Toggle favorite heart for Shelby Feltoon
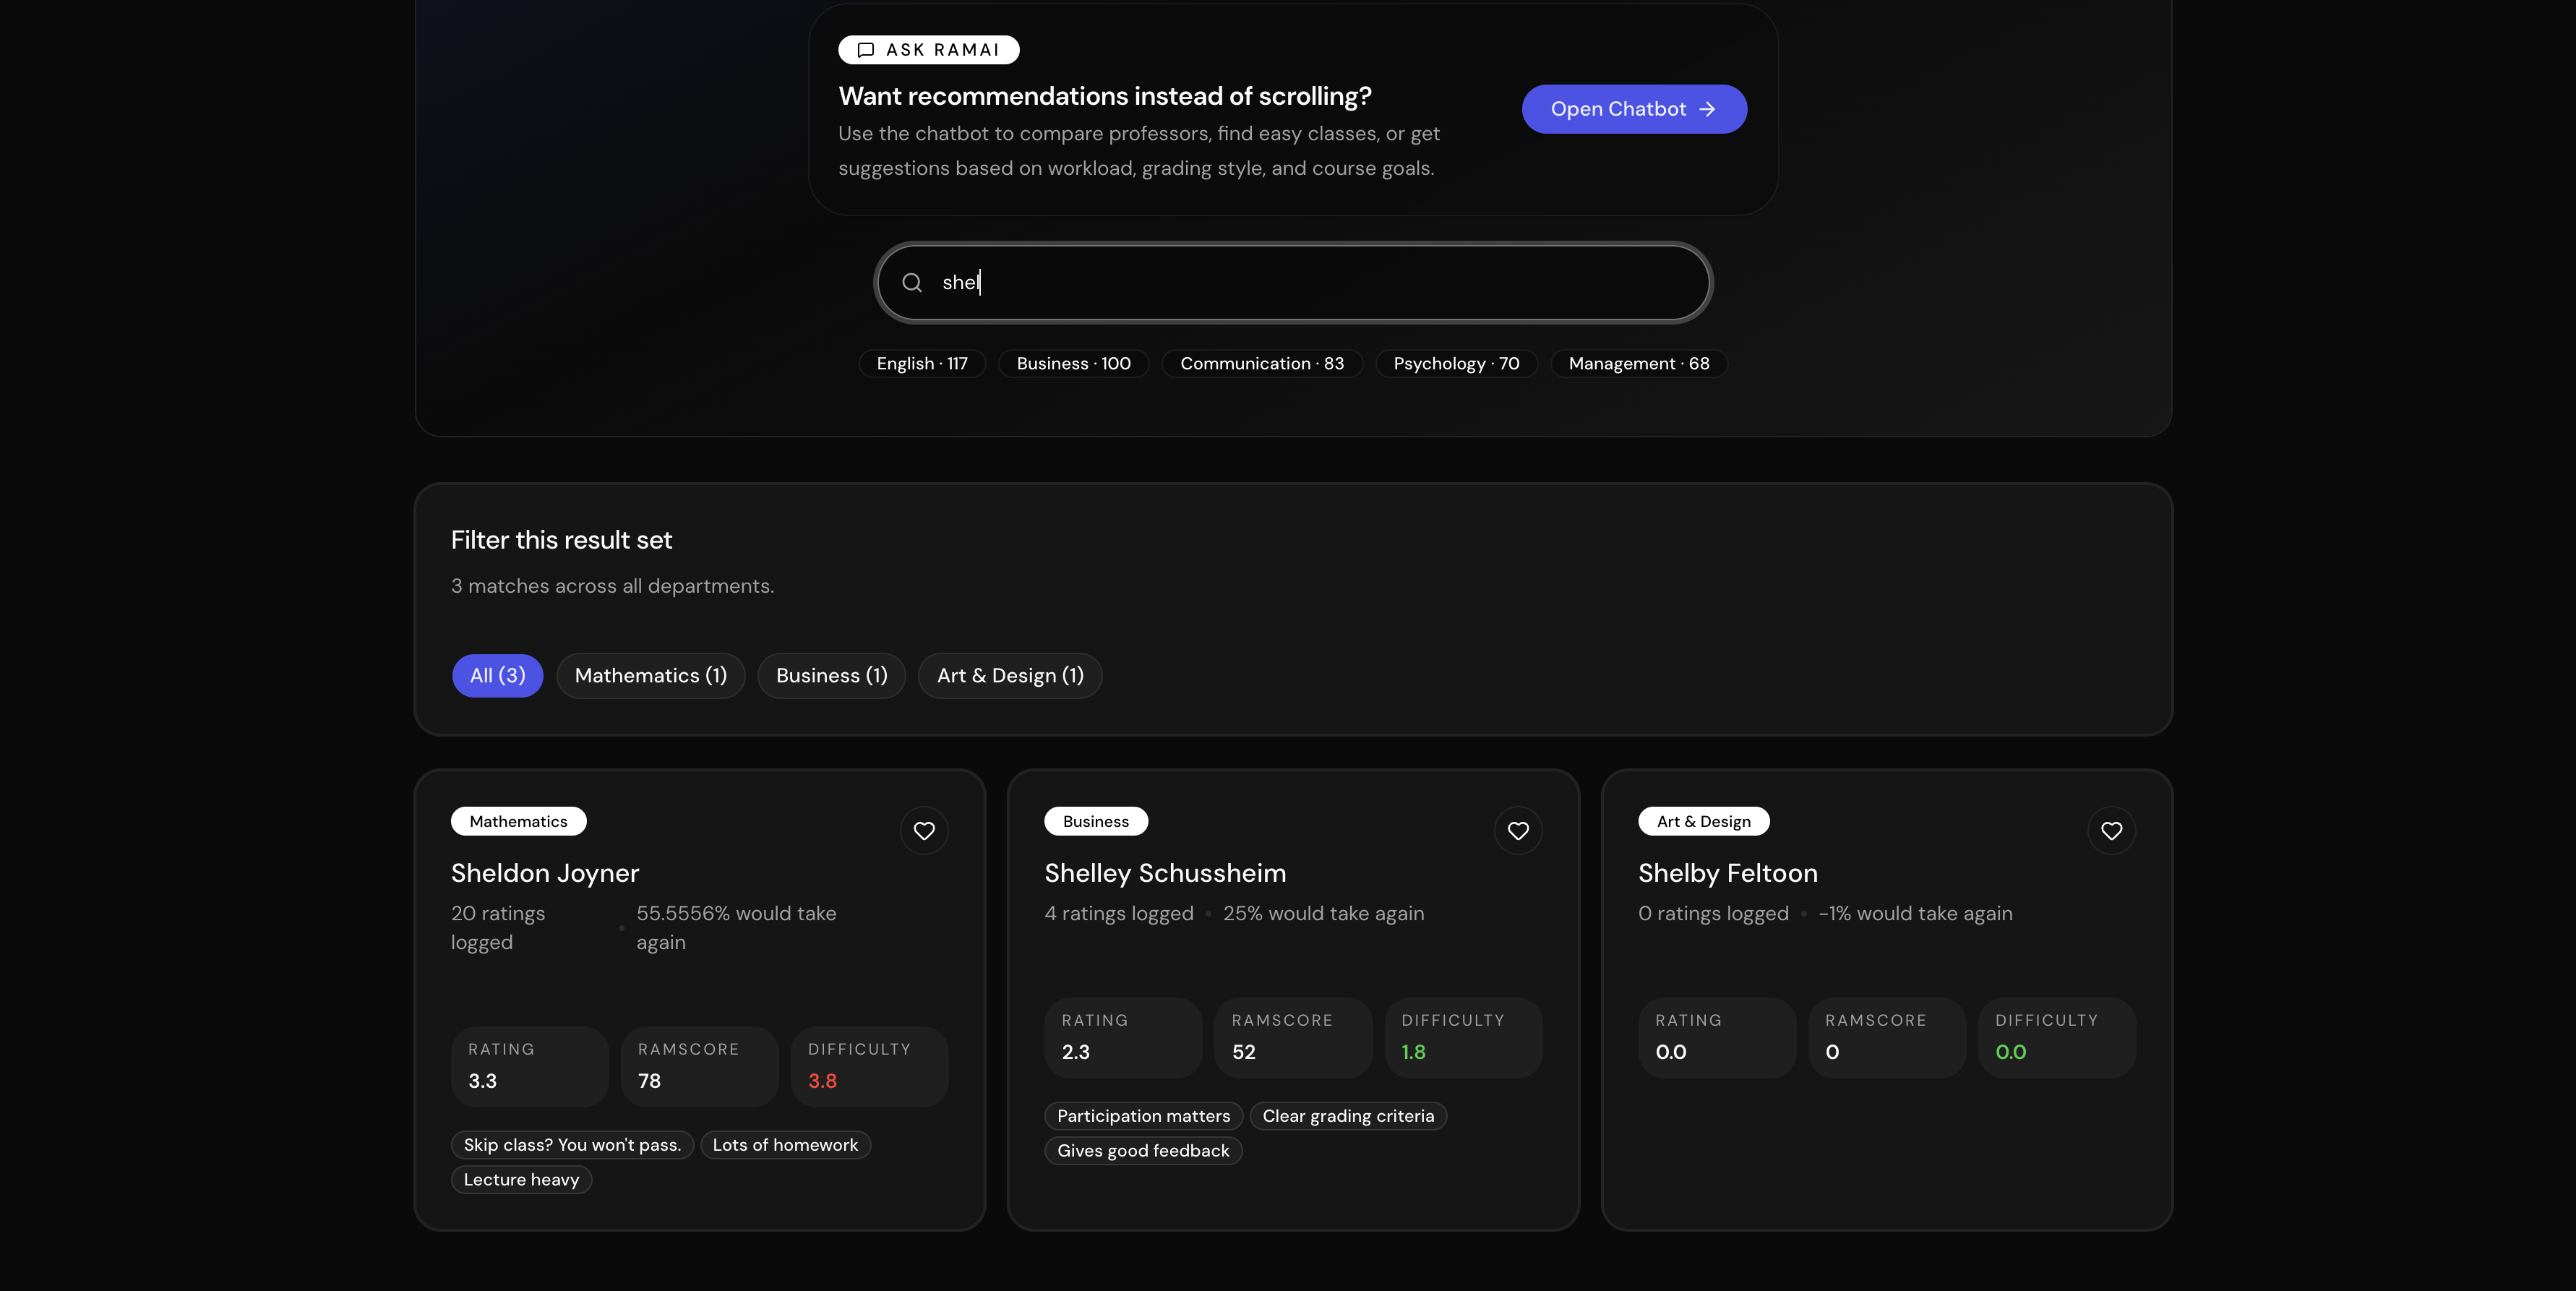Screen dimensions: 2576x1291 click(x=2111, y=831)
